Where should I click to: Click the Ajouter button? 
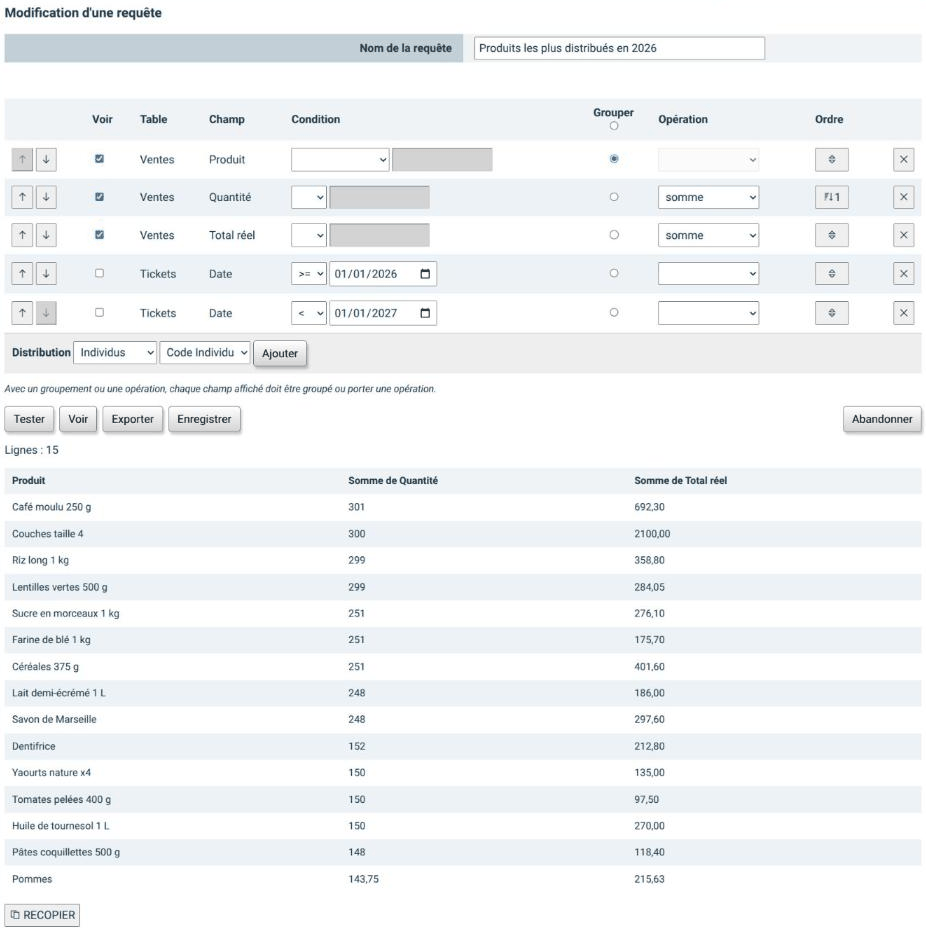click(x=280, y=353)
